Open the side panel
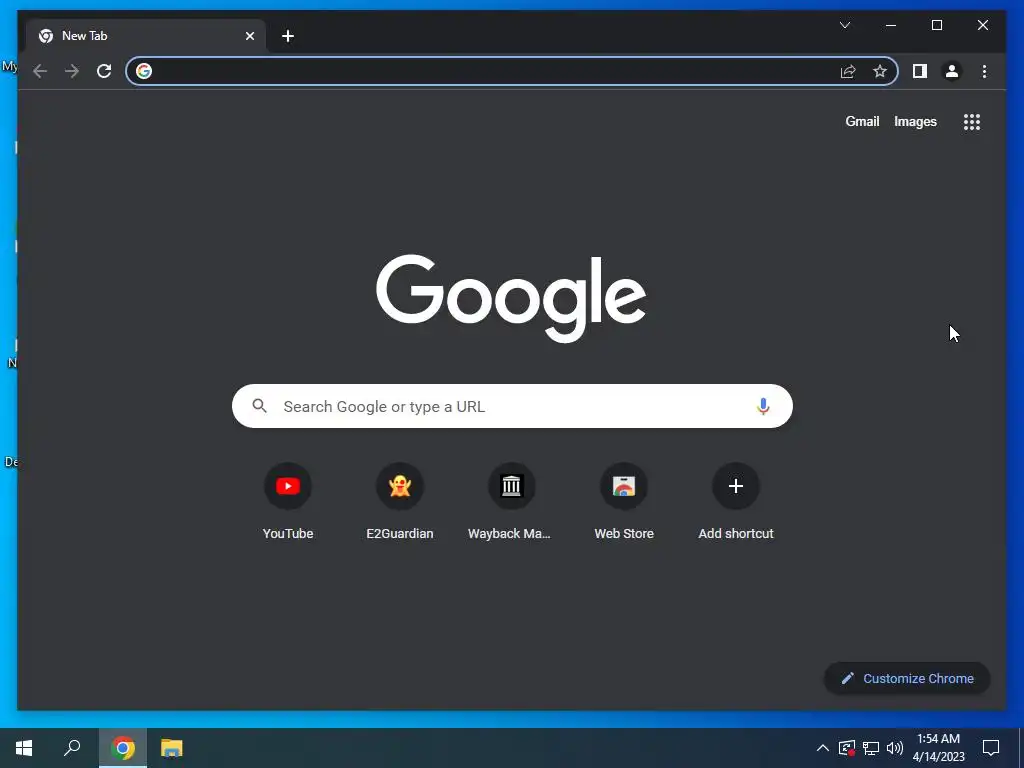 (x=920, y=71)
